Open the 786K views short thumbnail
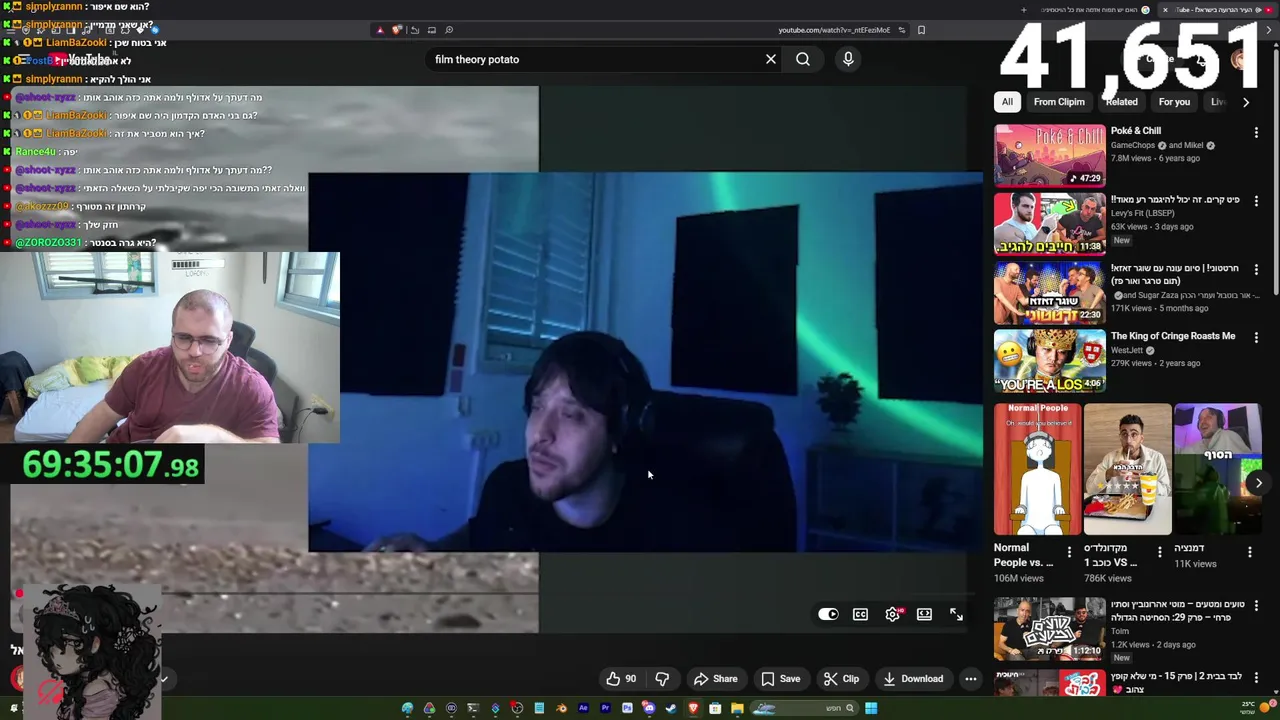 (1127, 469)
